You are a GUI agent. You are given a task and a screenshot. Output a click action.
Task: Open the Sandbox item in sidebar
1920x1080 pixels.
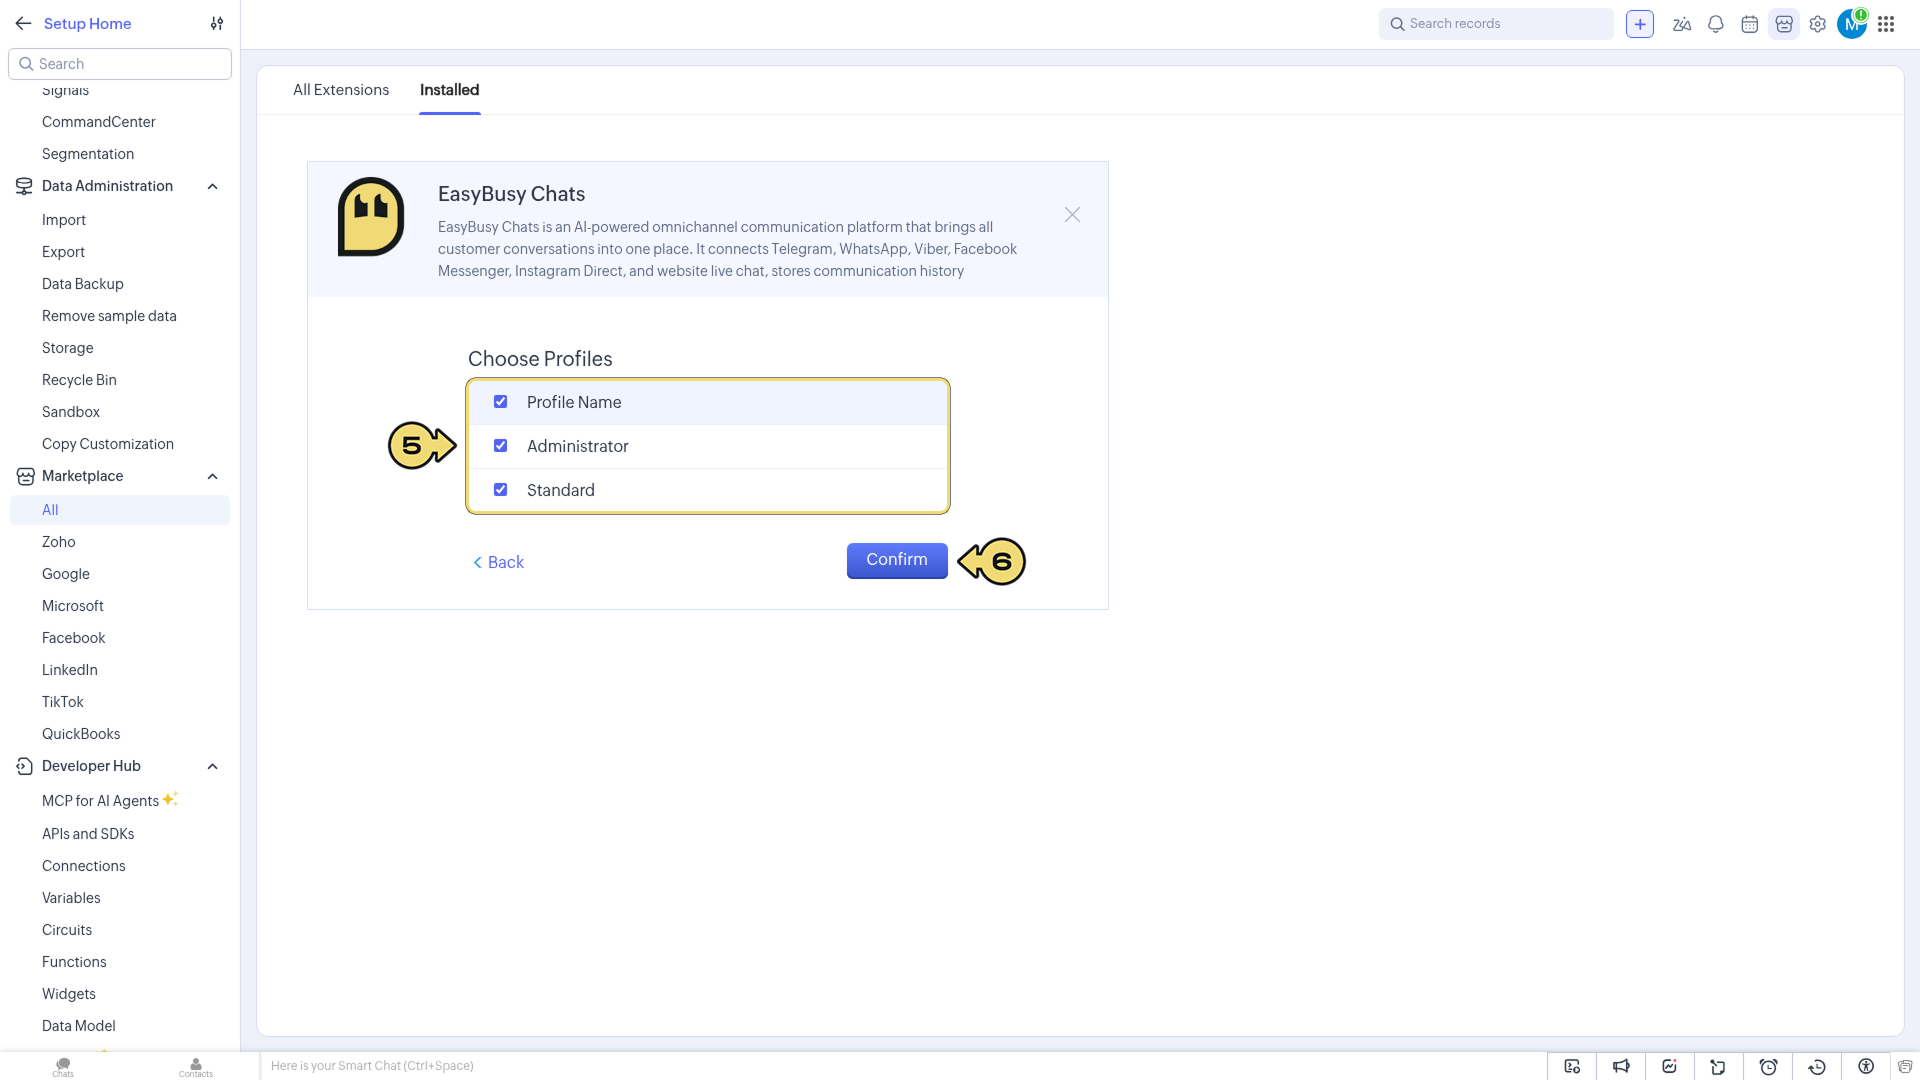click(x=71, y=412)
